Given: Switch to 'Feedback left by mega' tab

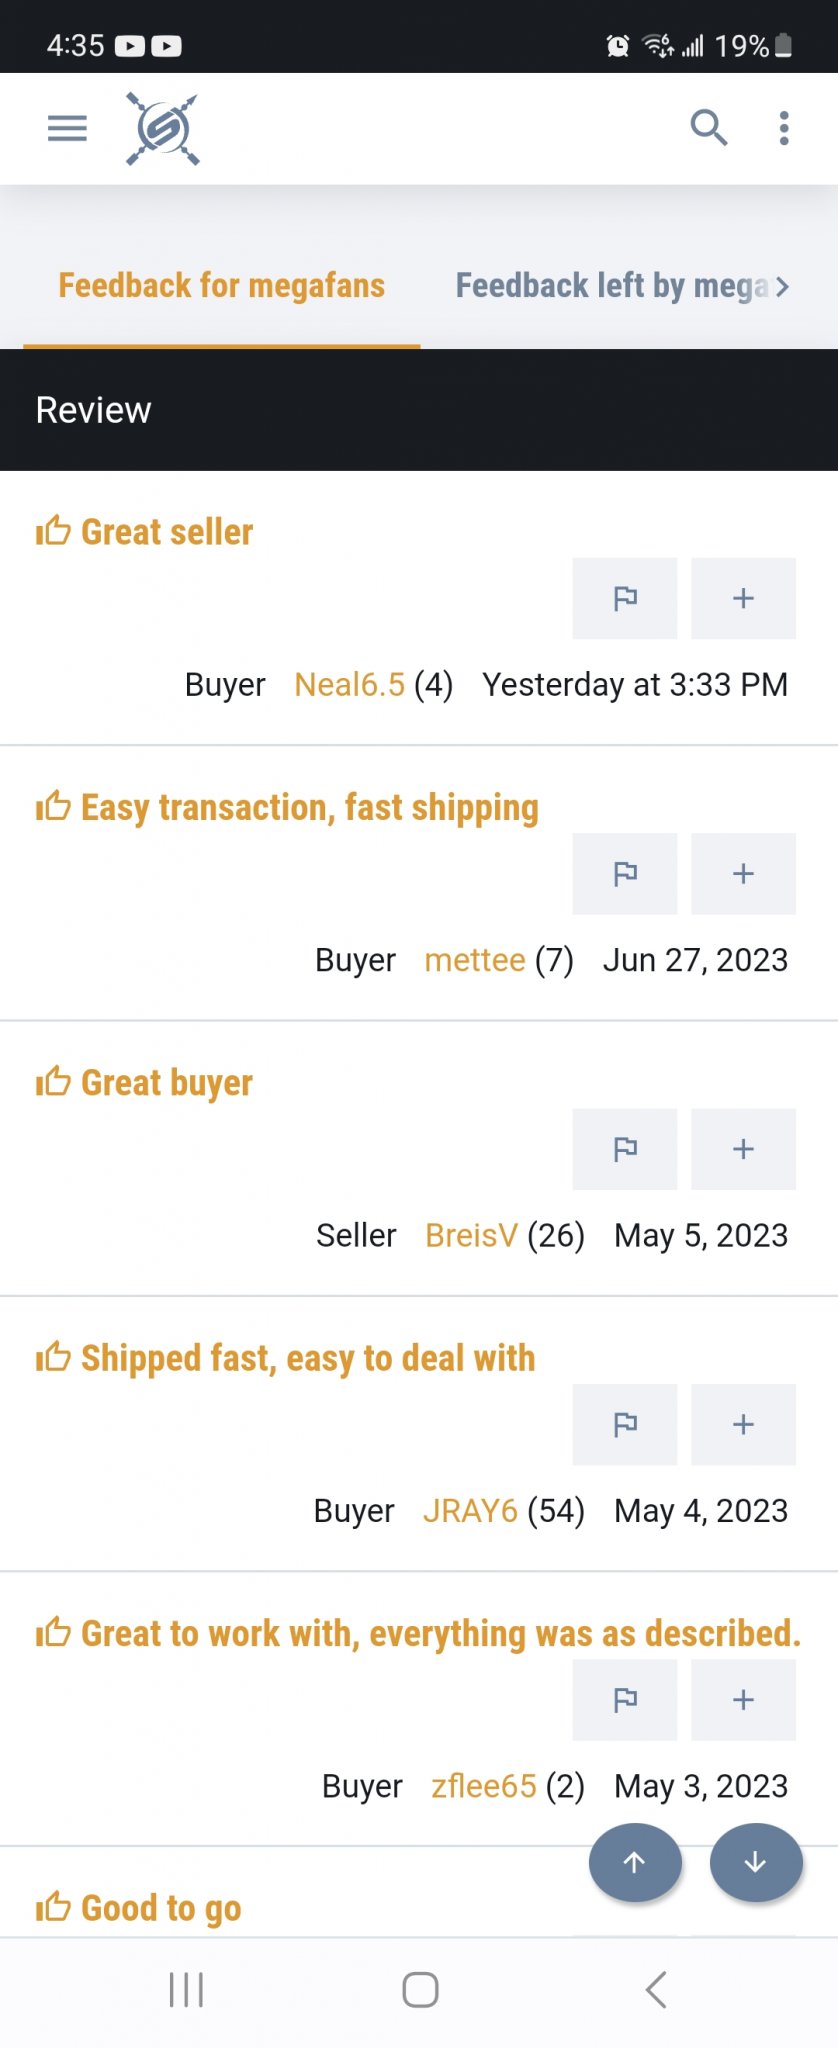Looking at the screenshot, I should [x=612, y=286].
